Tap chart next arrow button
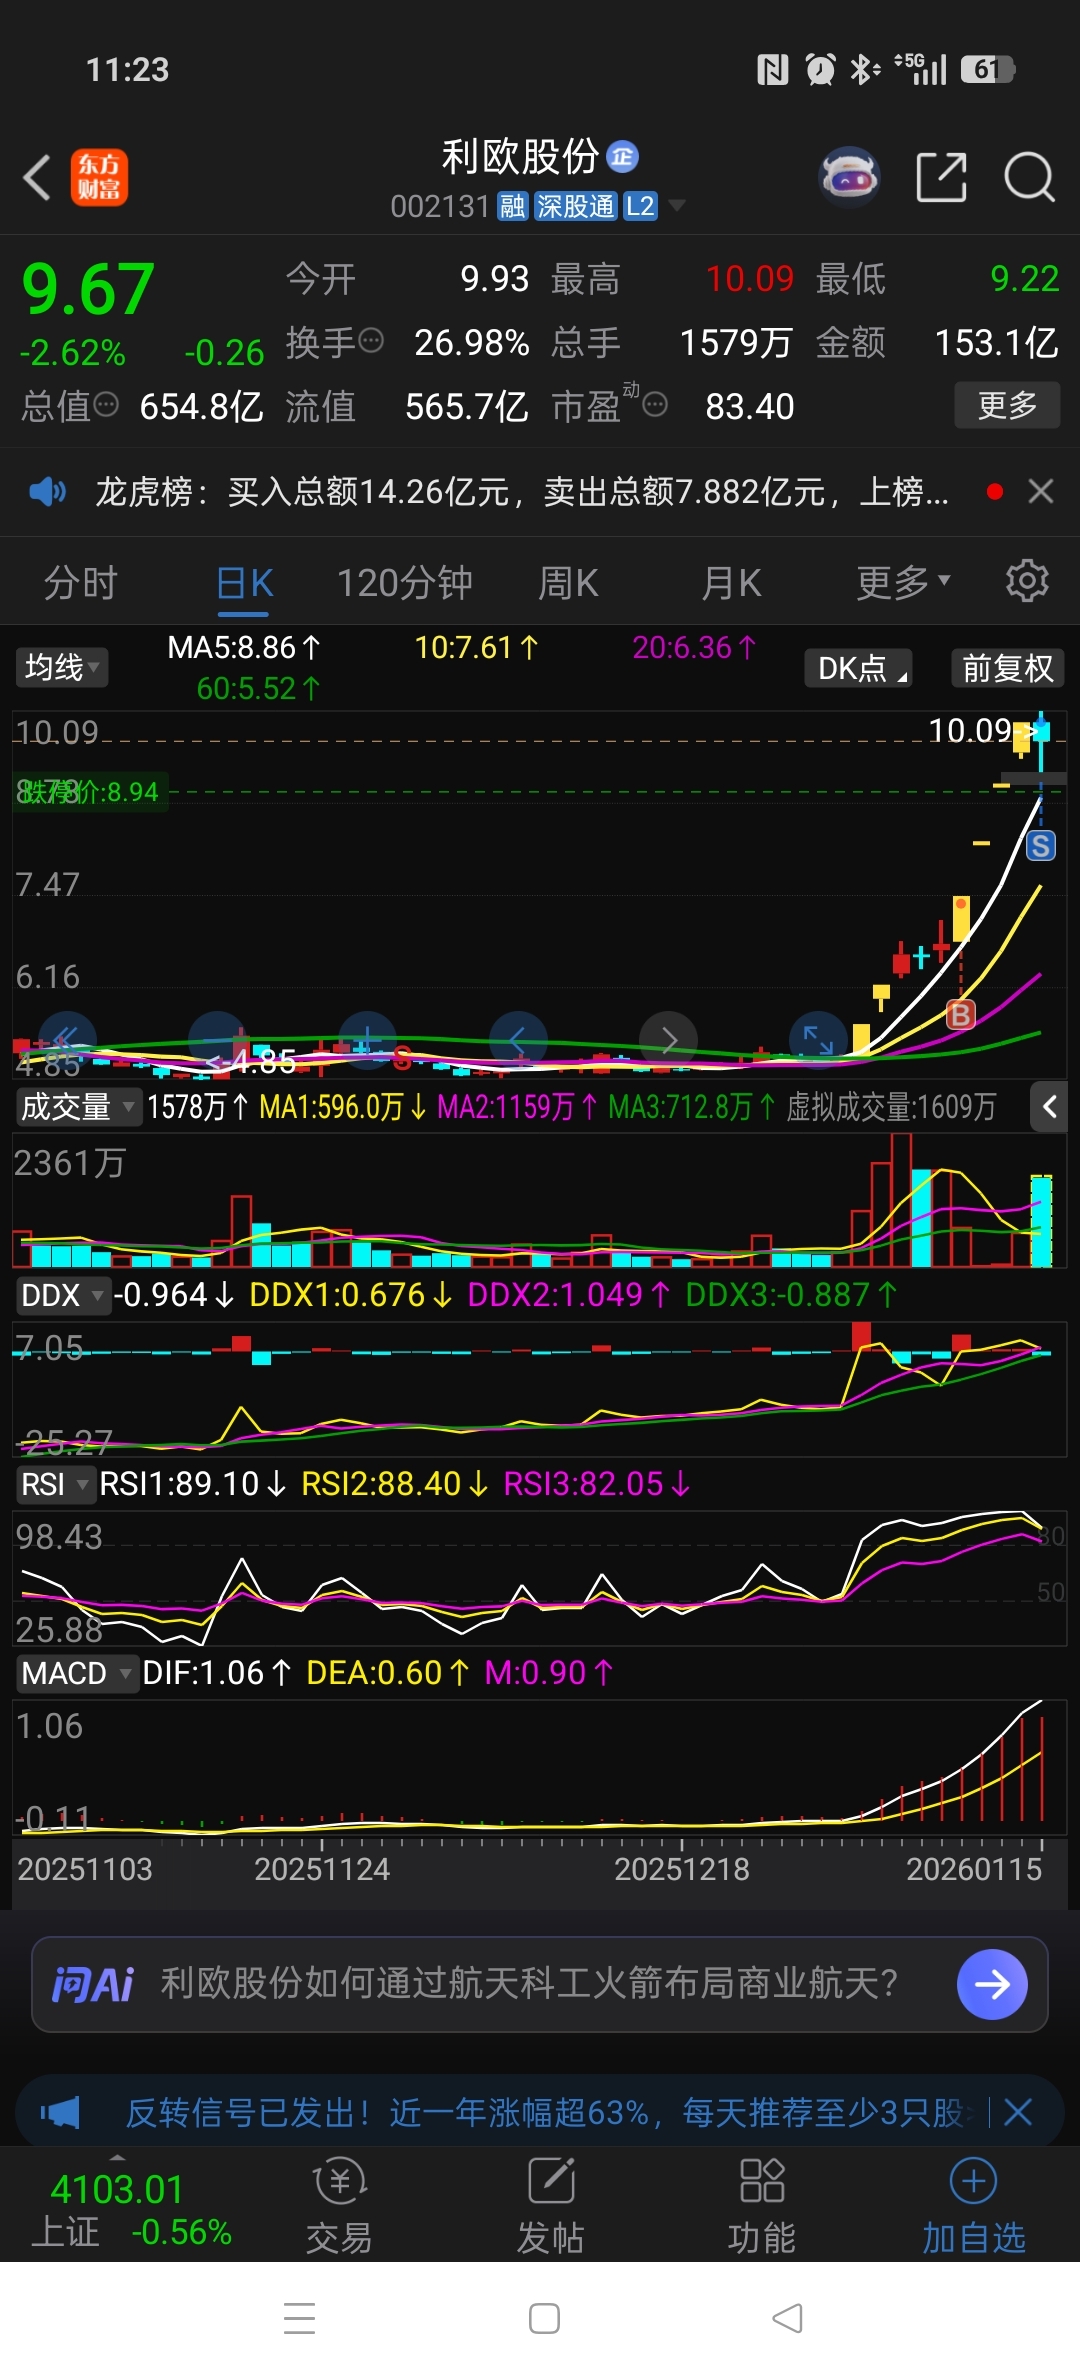Viewport: 1080px width, 2374px height. click(x=668, y=1039)
